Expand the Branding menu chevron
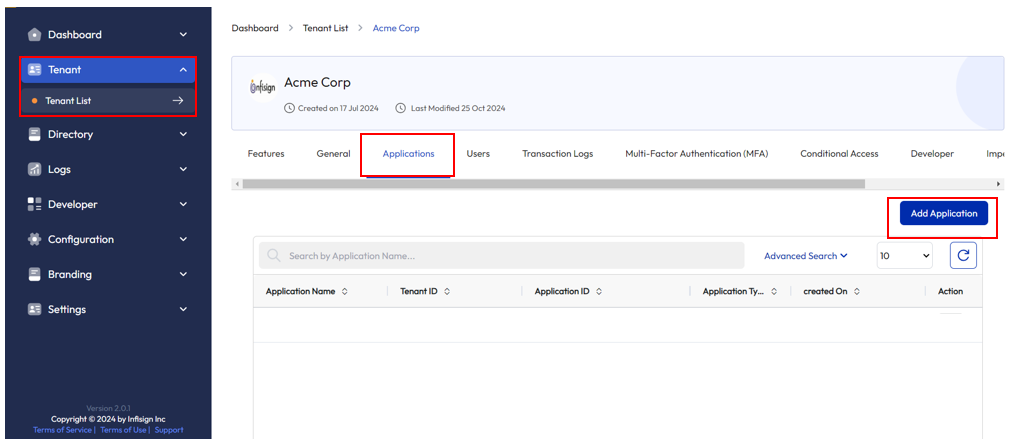Screen dimensions: 1023x442 click(183, 274)
